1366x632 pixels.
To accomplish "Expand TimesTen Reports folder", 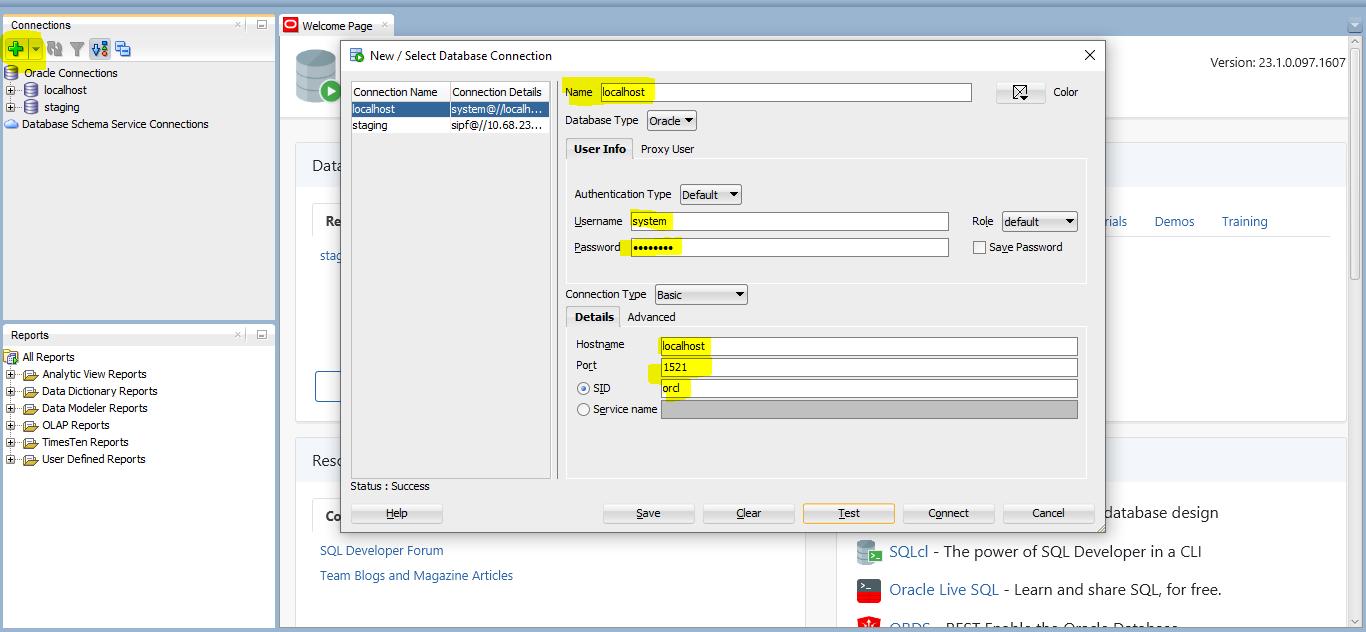I will coord(11,442).
